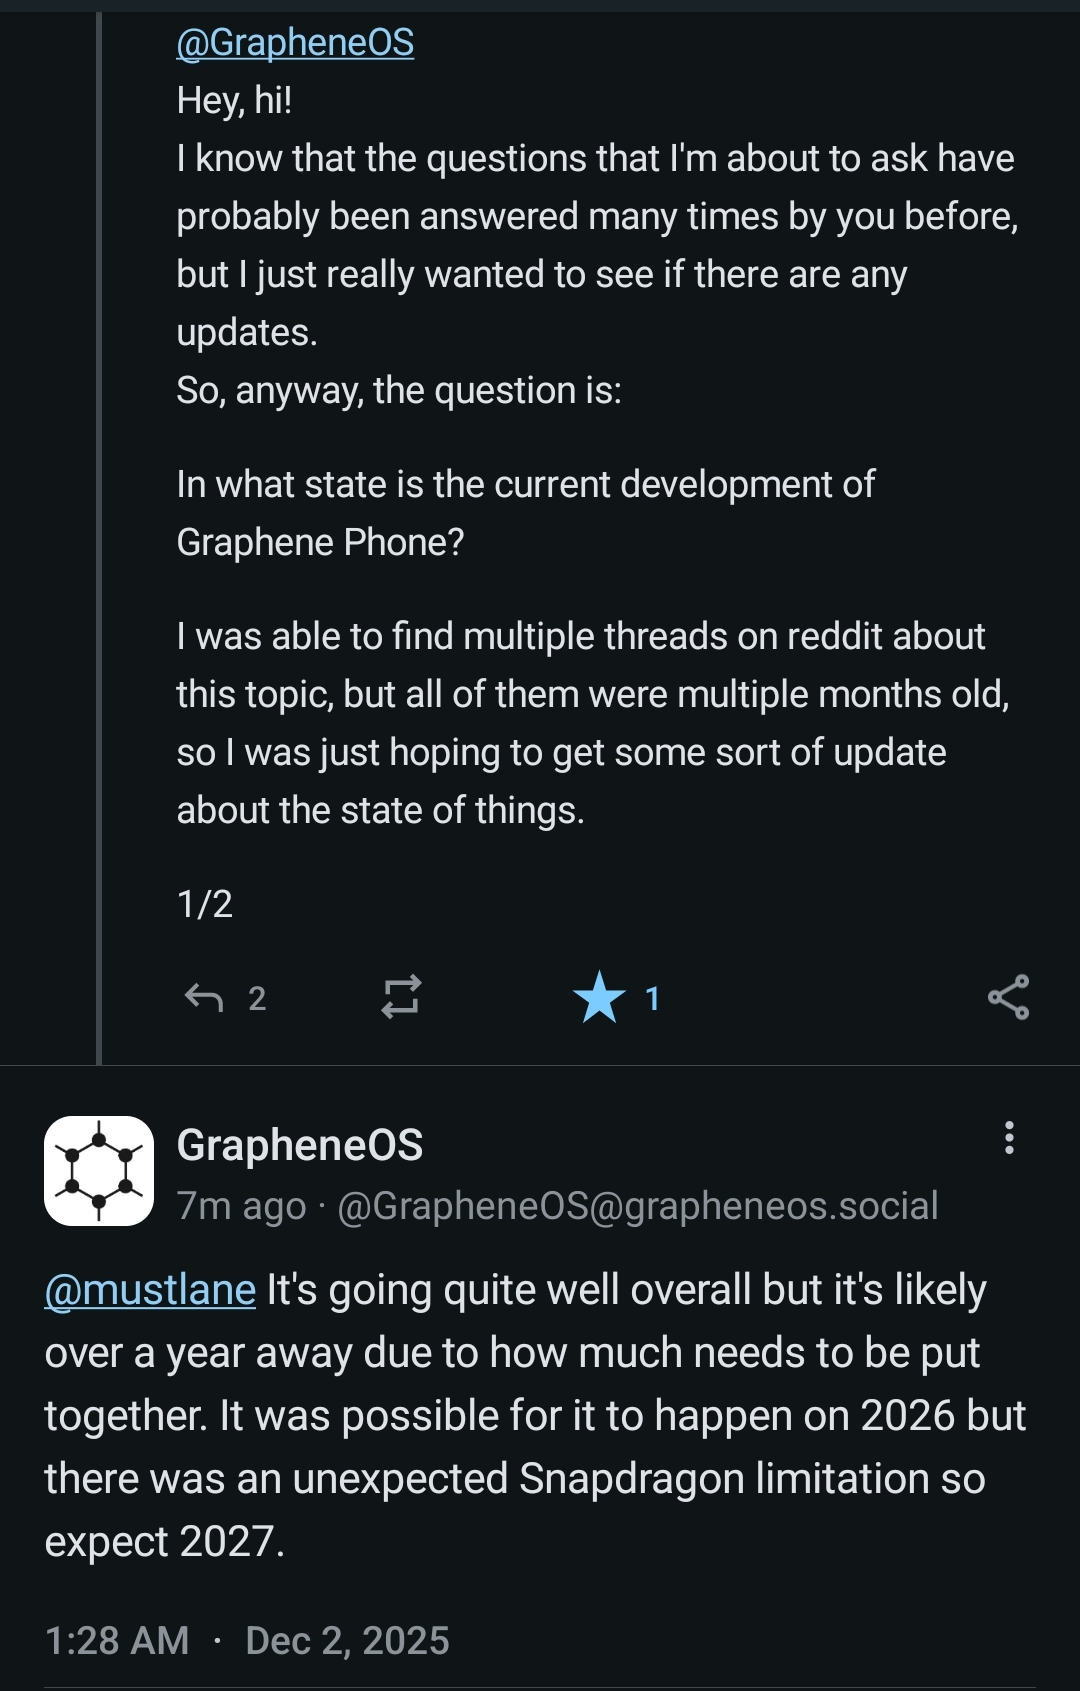Tap the reply arrow icon
This screenshot has width=1080, height=1691.
pyautogui.click(x=204, y=997)
